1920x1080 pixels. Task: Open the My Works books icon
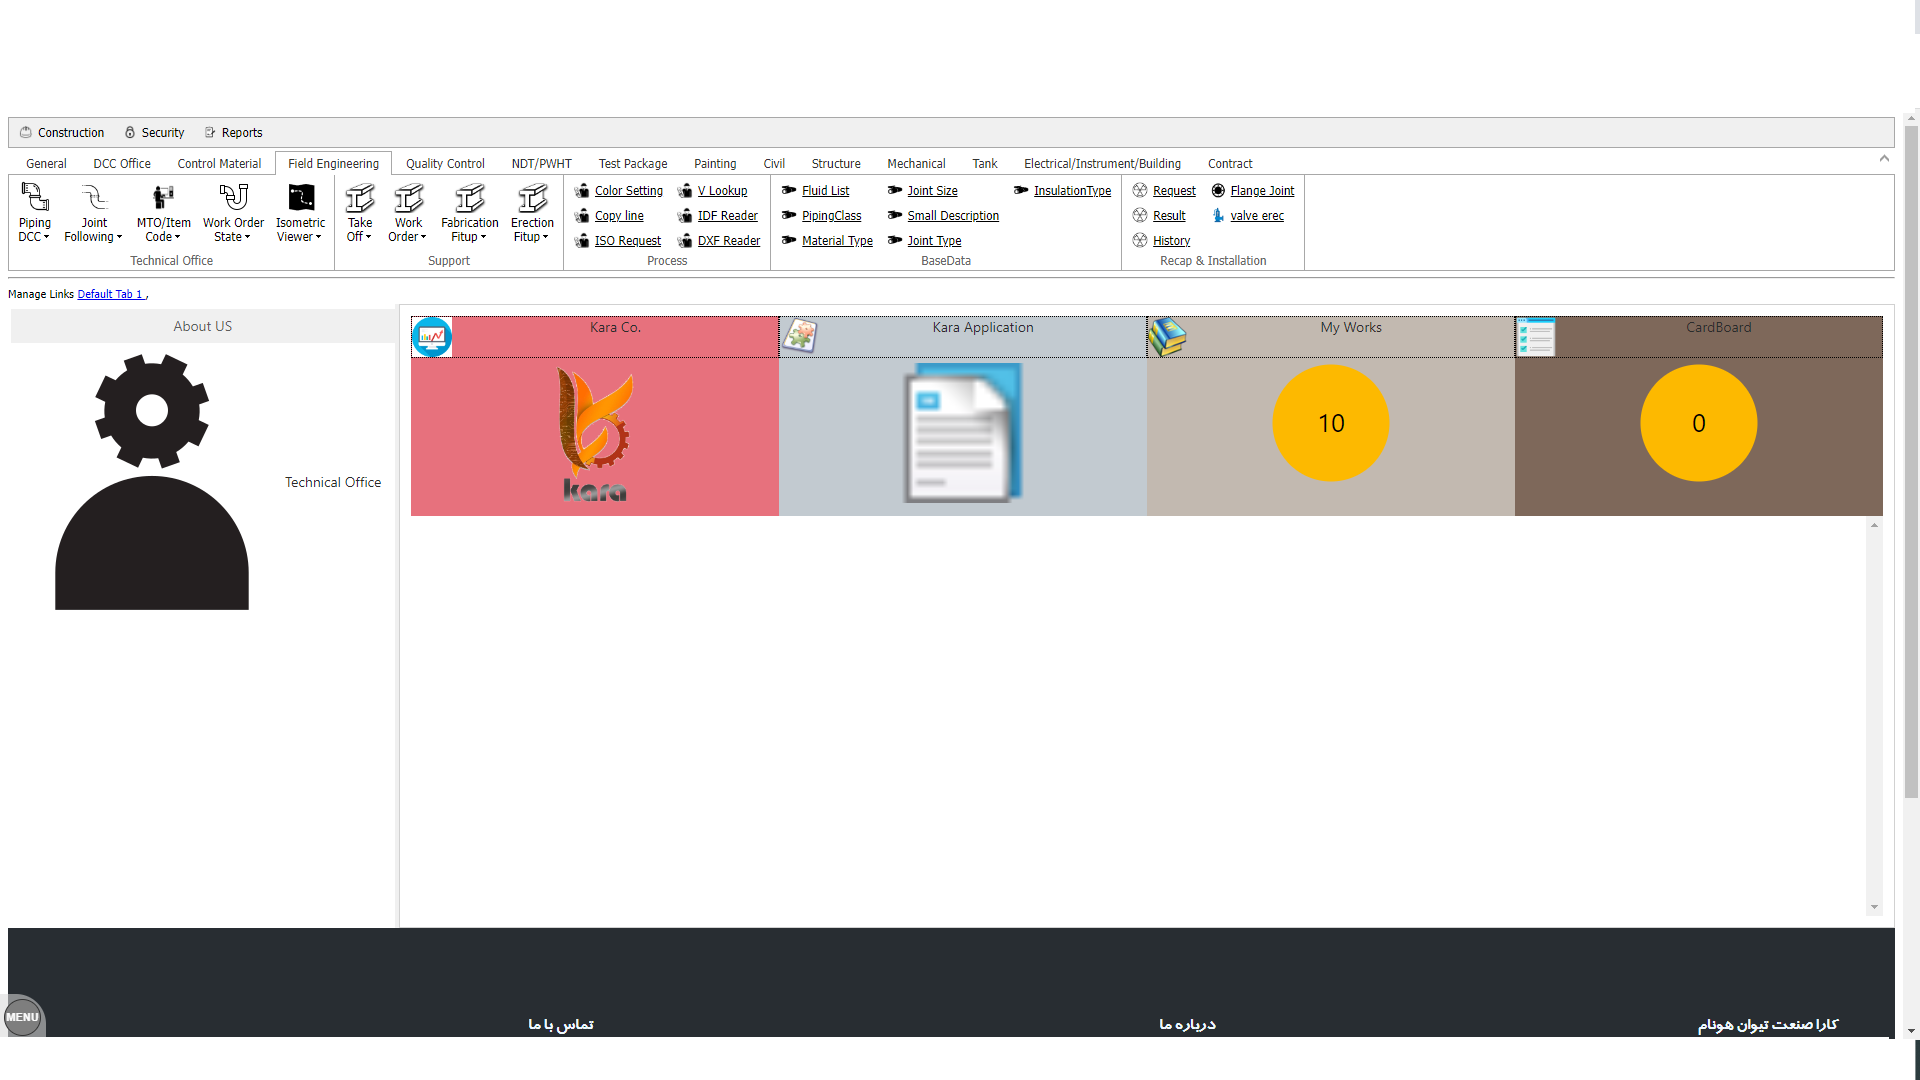pos(1167,337)
